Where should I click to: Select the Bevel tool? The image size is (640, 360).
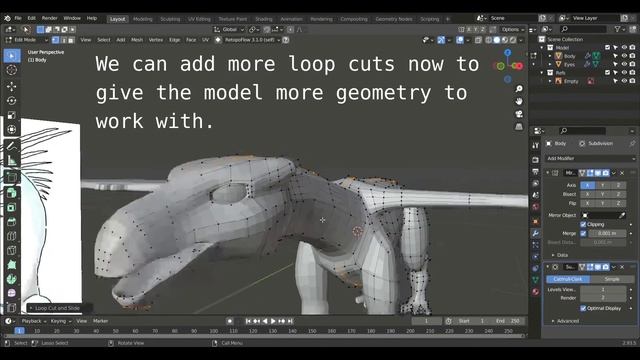(x=11, y=222)
